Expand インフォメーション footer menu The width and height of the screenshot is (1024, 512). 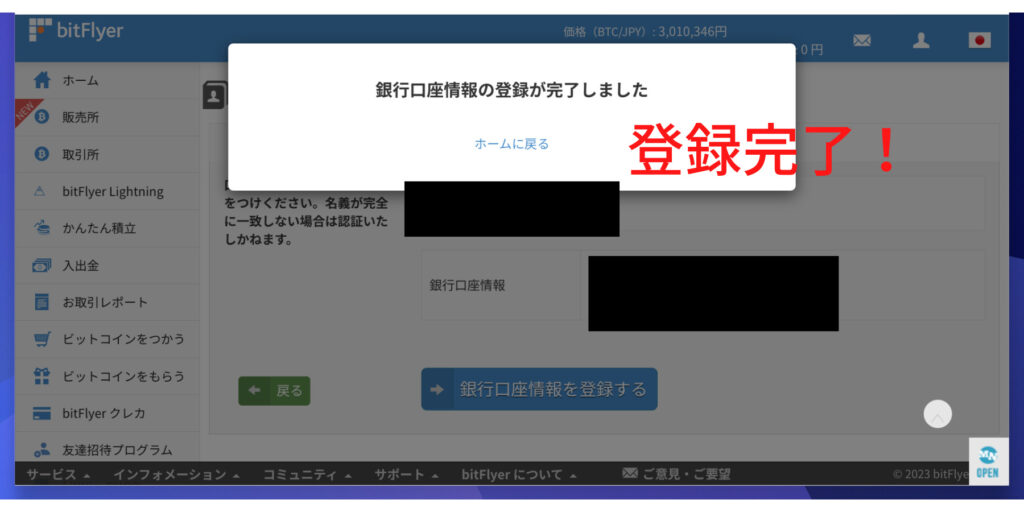click(177, 474)
